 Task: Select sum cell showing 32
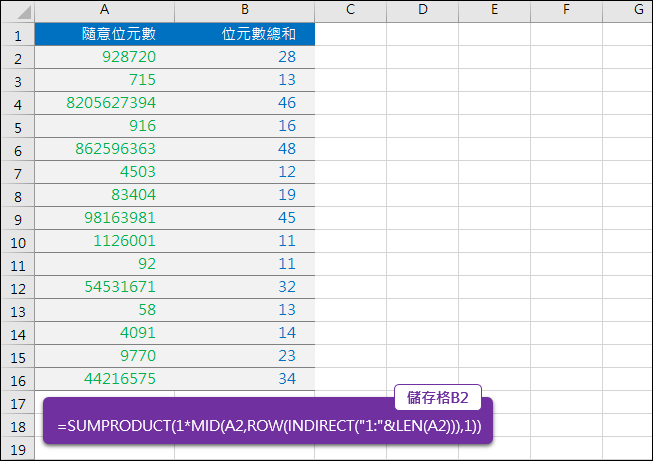click(244, 287)
